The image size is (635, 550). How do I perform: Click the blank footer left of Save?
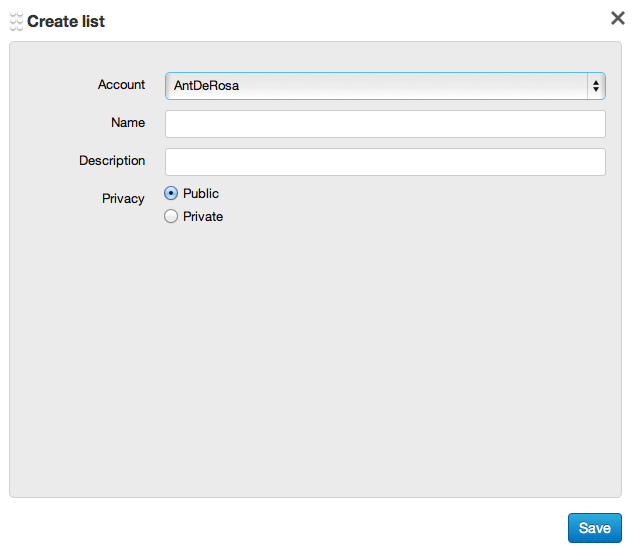[280, 527]
